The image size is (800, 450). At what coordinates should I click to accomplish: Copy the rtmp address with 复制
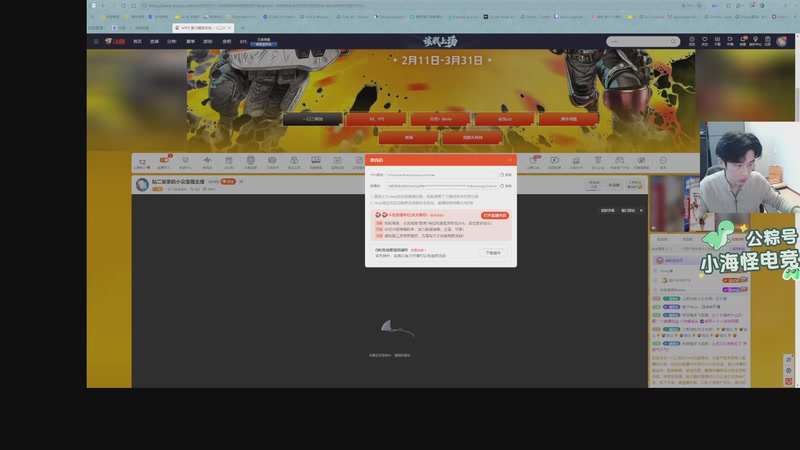pos(506,174)
